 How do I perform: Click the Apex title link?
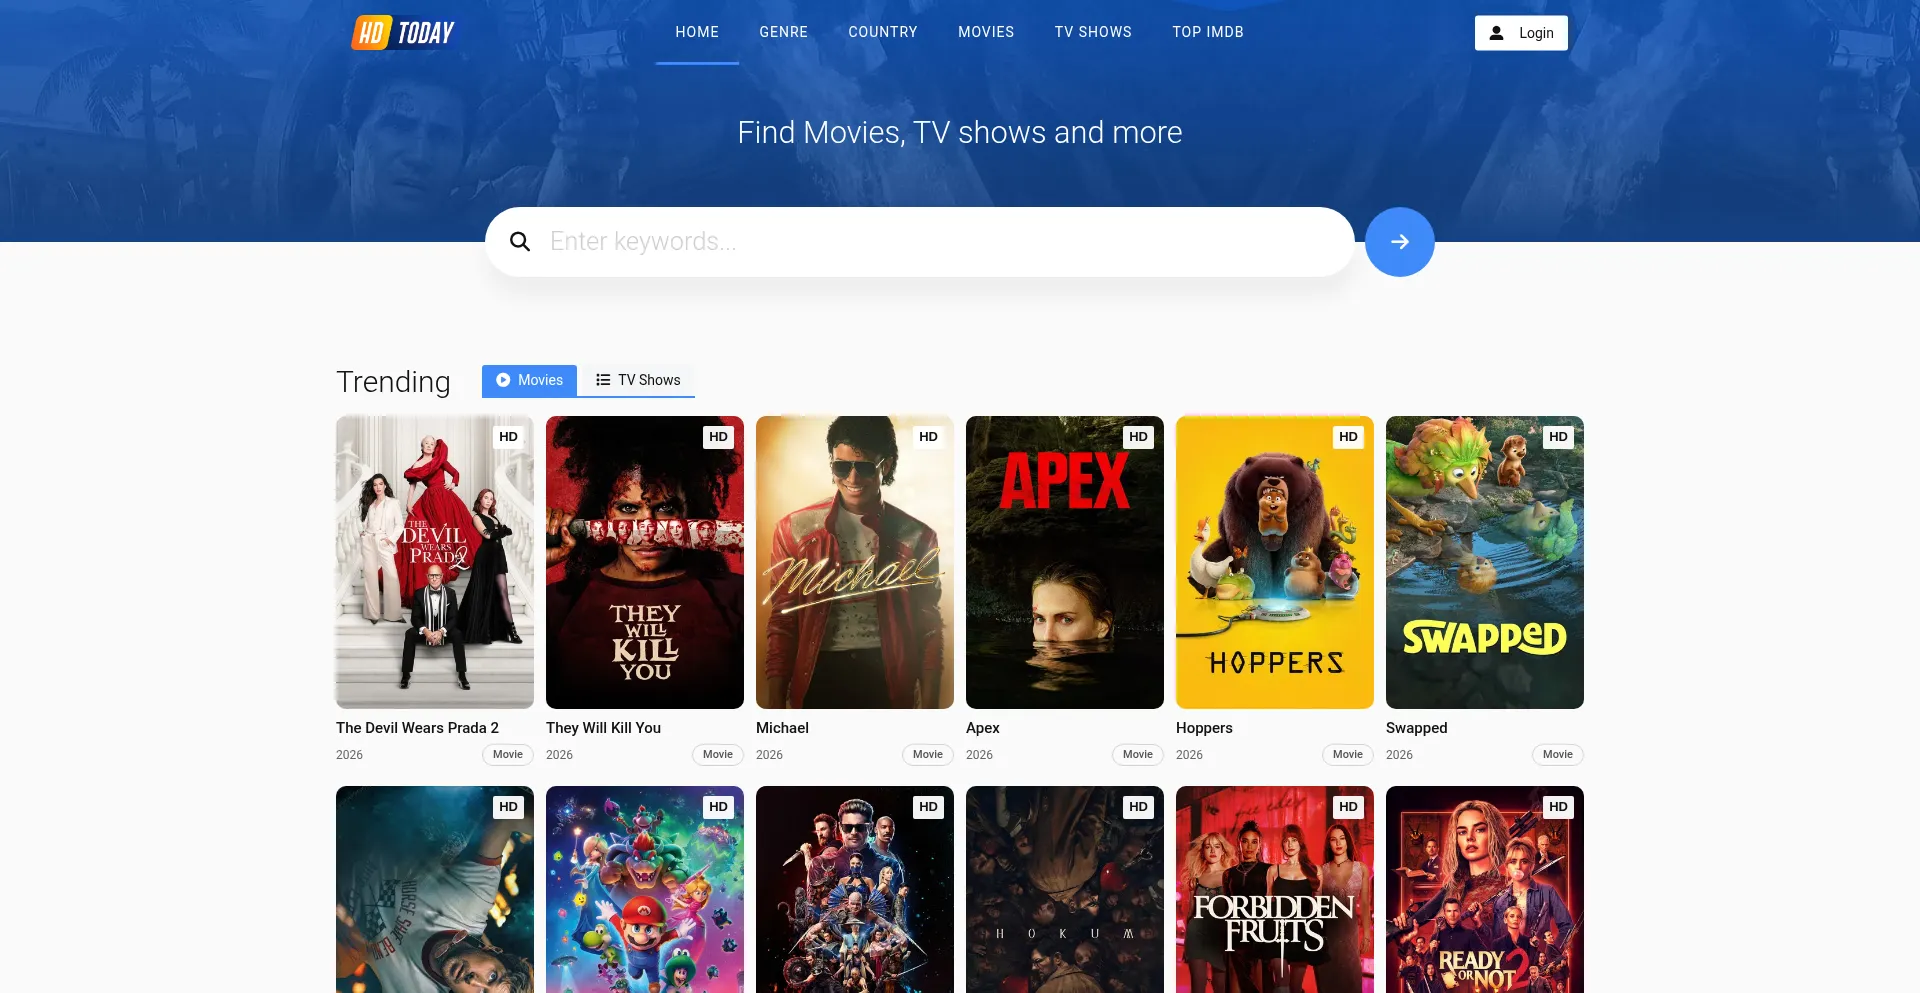[983, 728]
